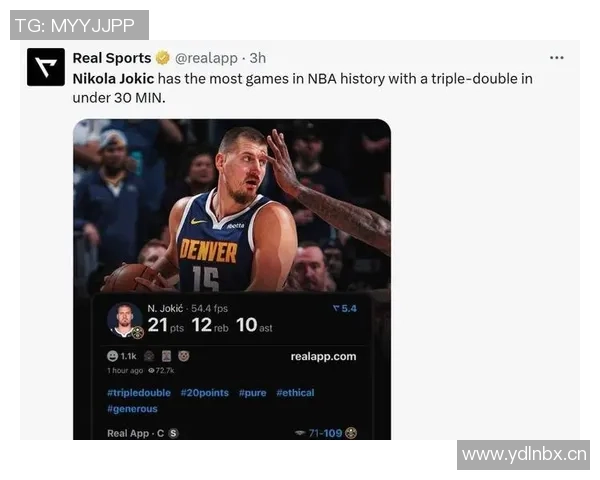Screen dimensions: 600x480
Task: Select the #tripledouble hashtag
Action: 139,393
